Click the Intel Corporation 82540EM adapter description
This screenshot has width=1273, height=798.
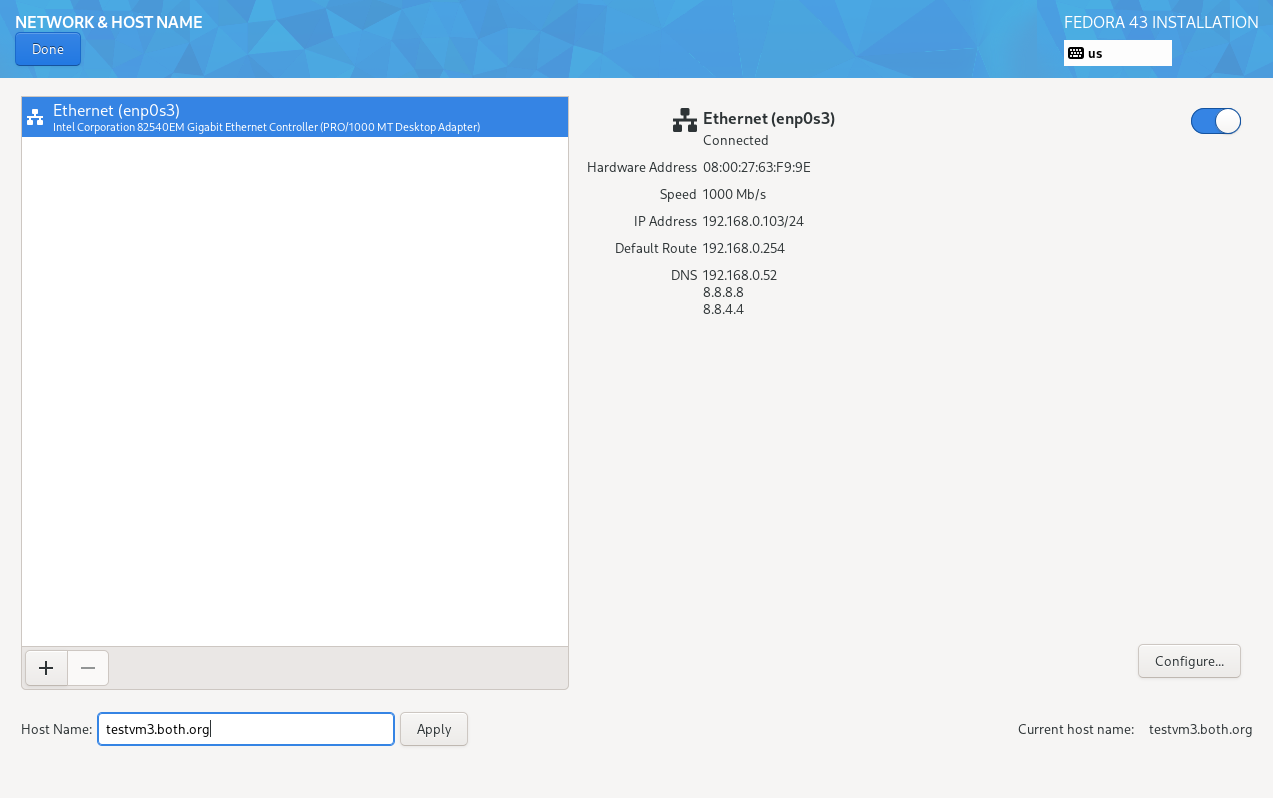[x=266, y=127]
